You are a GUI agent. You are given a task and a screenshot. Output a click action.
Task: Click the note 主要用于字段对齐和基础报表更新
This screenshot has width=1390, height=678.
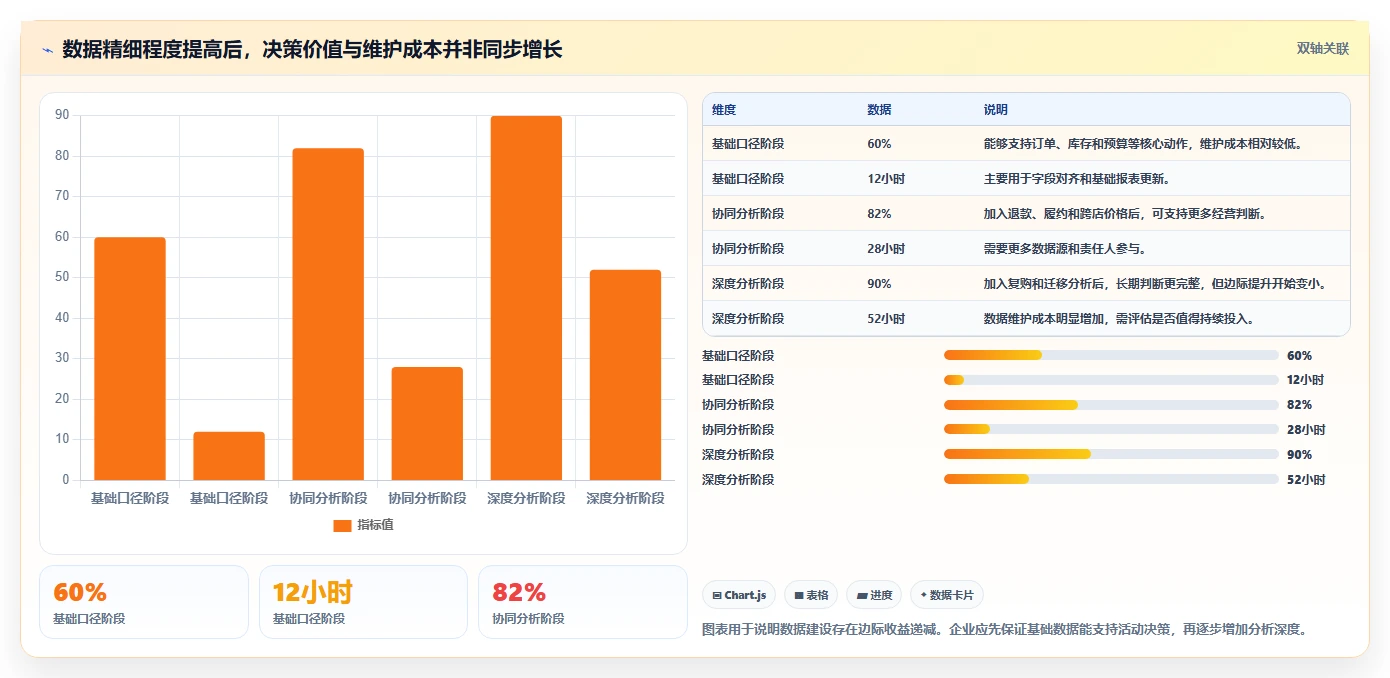1077,179
